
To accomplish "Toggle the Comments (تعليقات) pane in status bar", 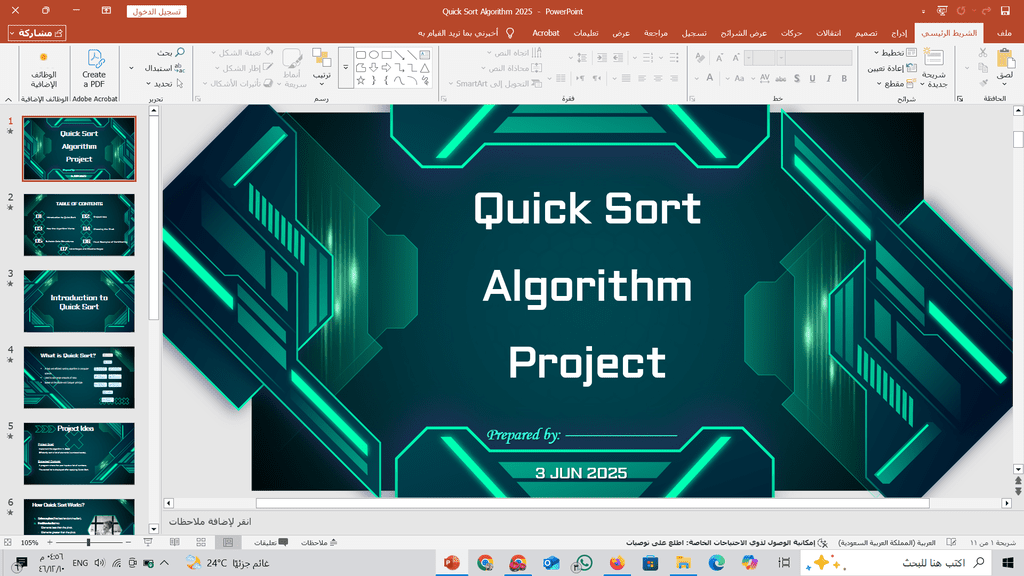I will click(x=266, y=542).
